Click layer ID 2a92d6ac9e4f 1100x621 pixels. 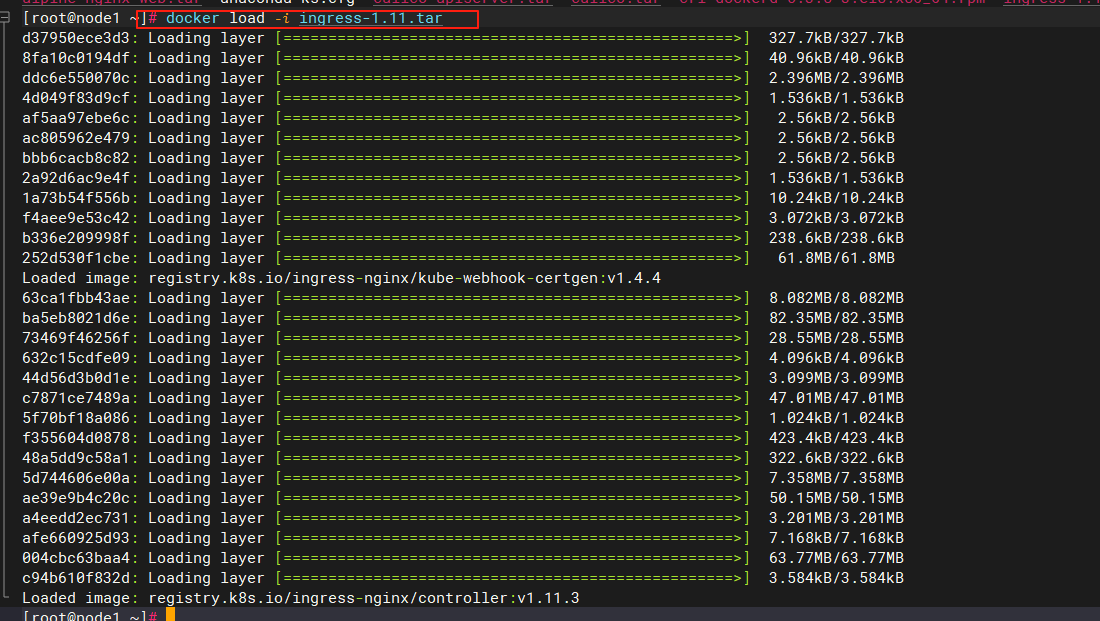76,178
